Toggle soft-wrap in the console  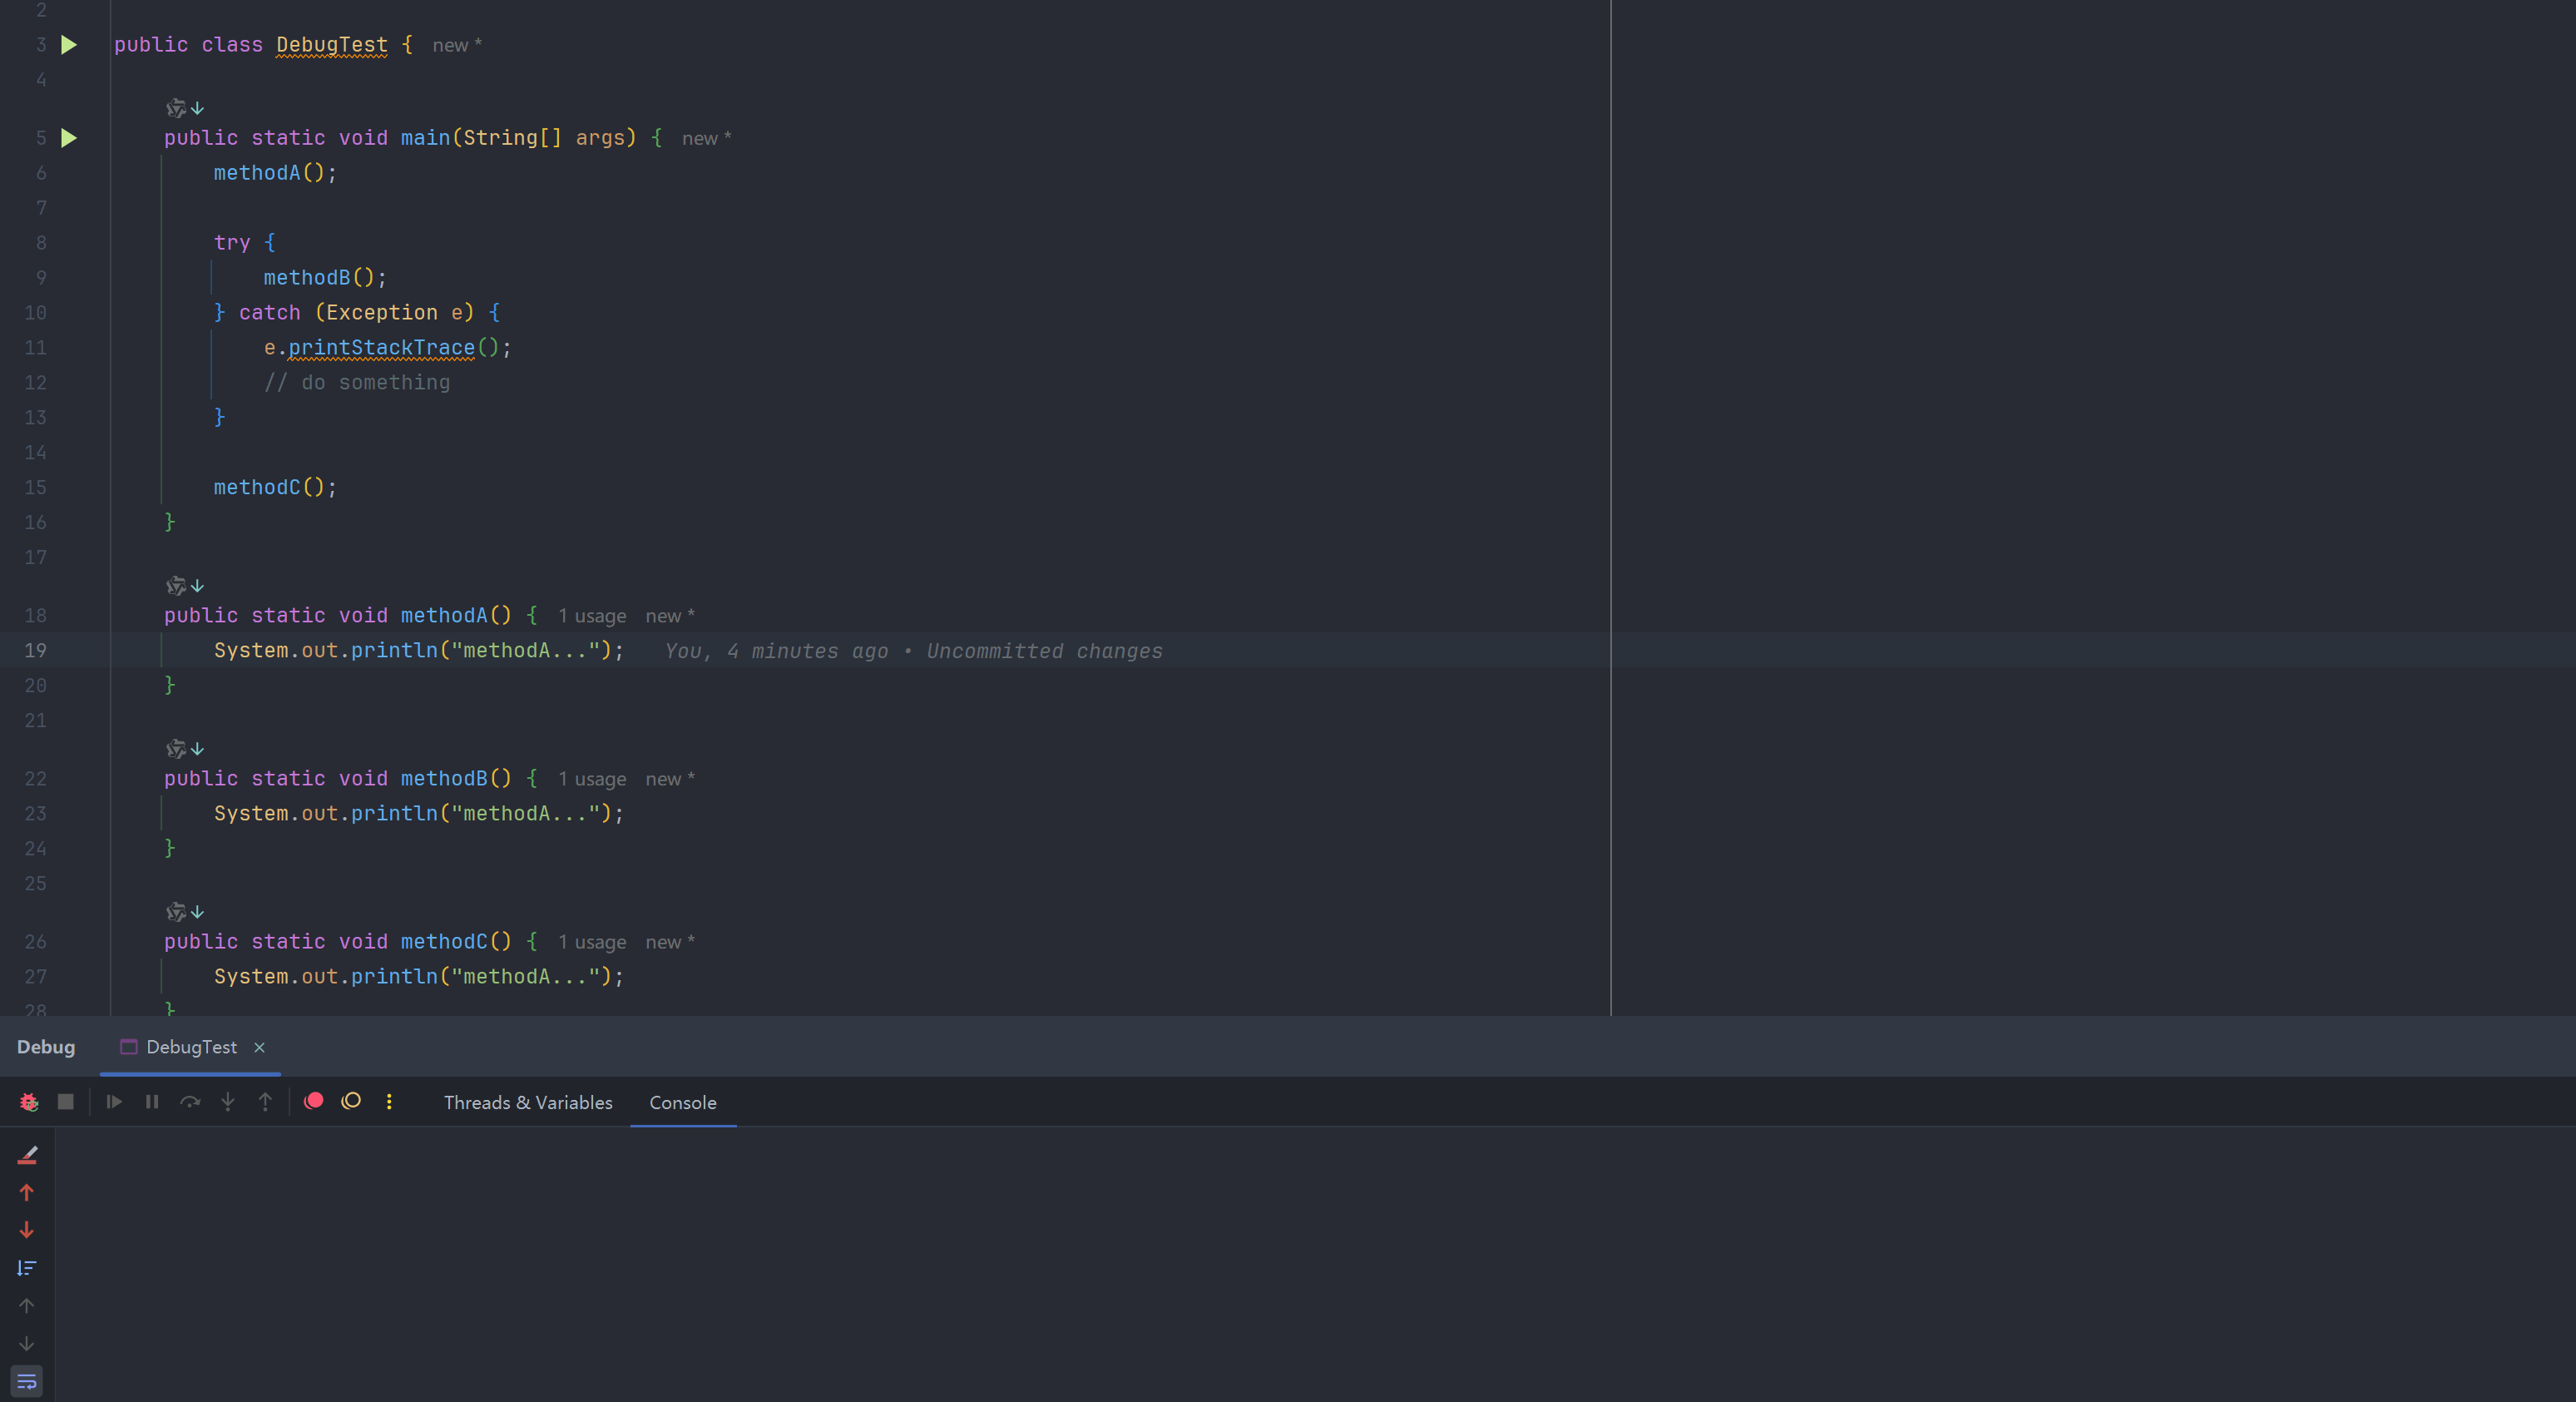tap(27, 1382)
